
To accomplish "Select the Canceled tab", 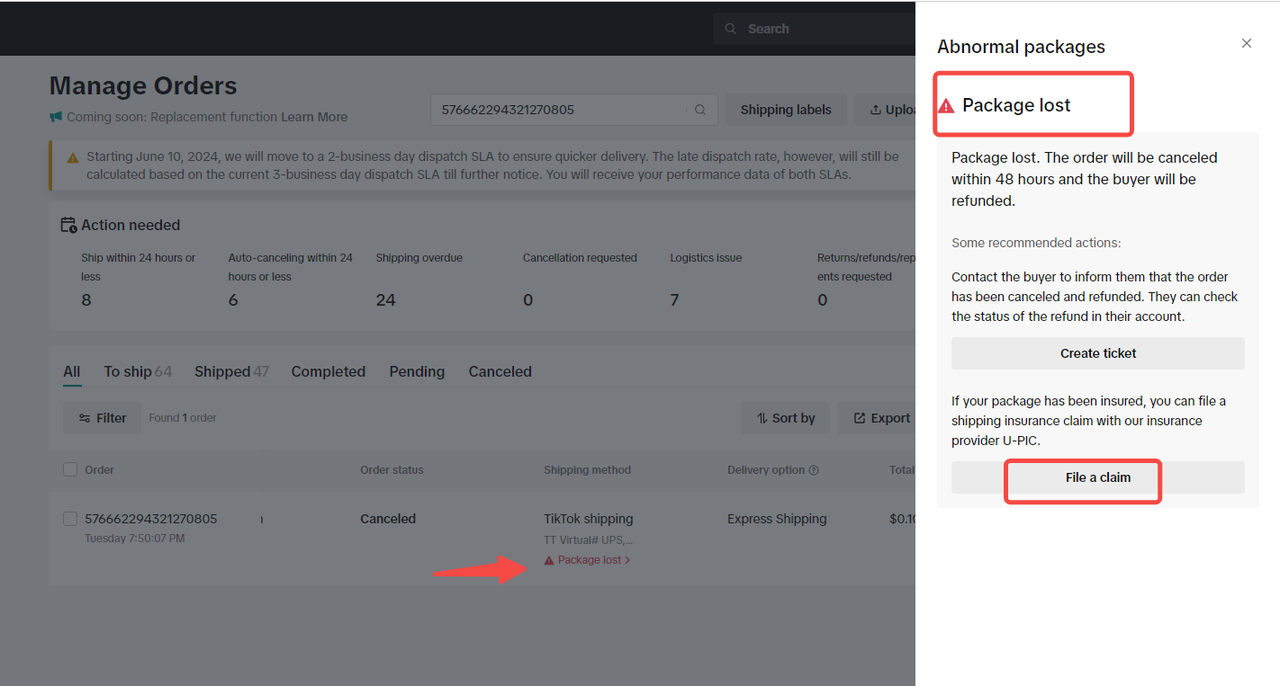I will pyautogui.click(x=500, y=372).
